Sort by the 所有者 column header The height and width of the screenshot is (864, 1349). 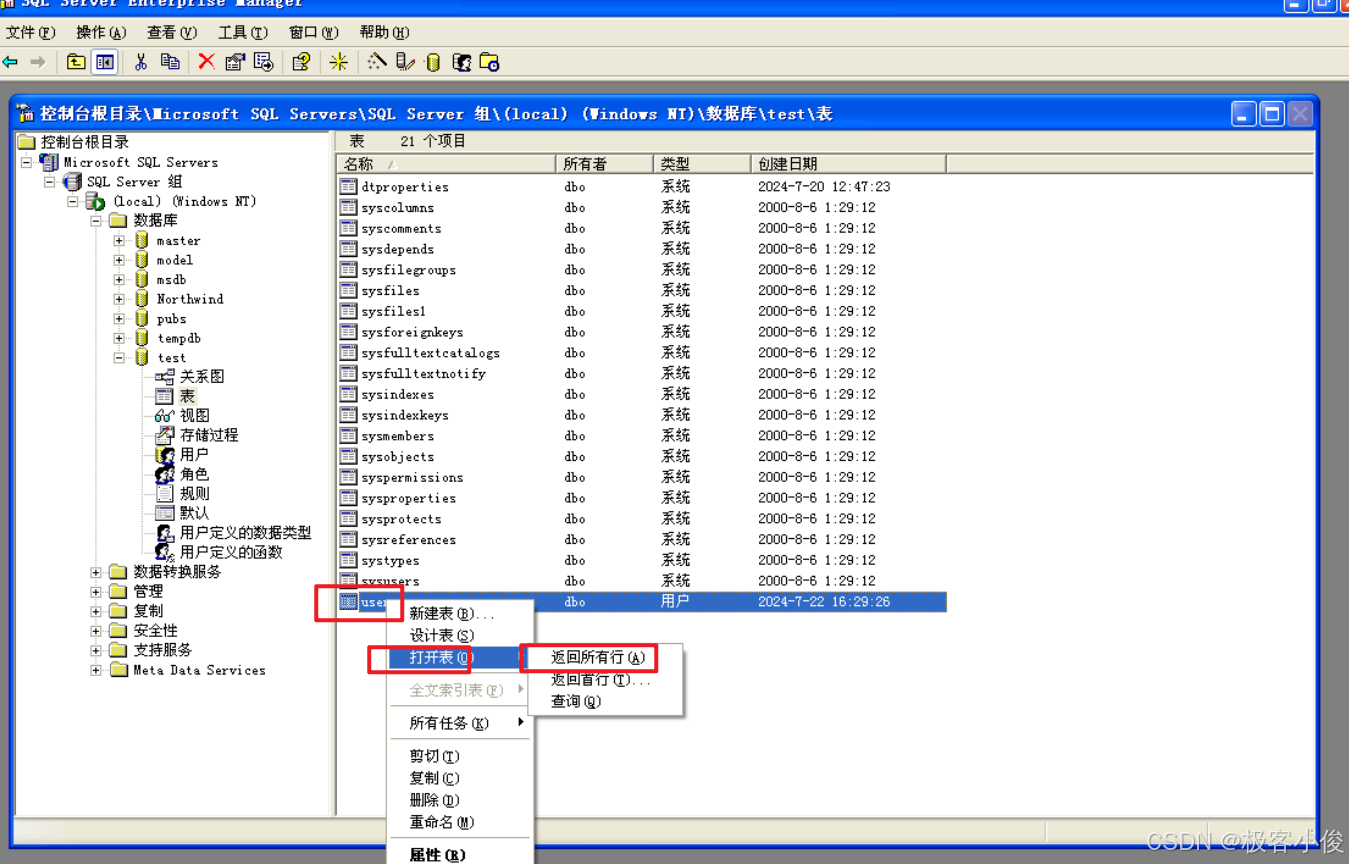(x=605, y=164)
